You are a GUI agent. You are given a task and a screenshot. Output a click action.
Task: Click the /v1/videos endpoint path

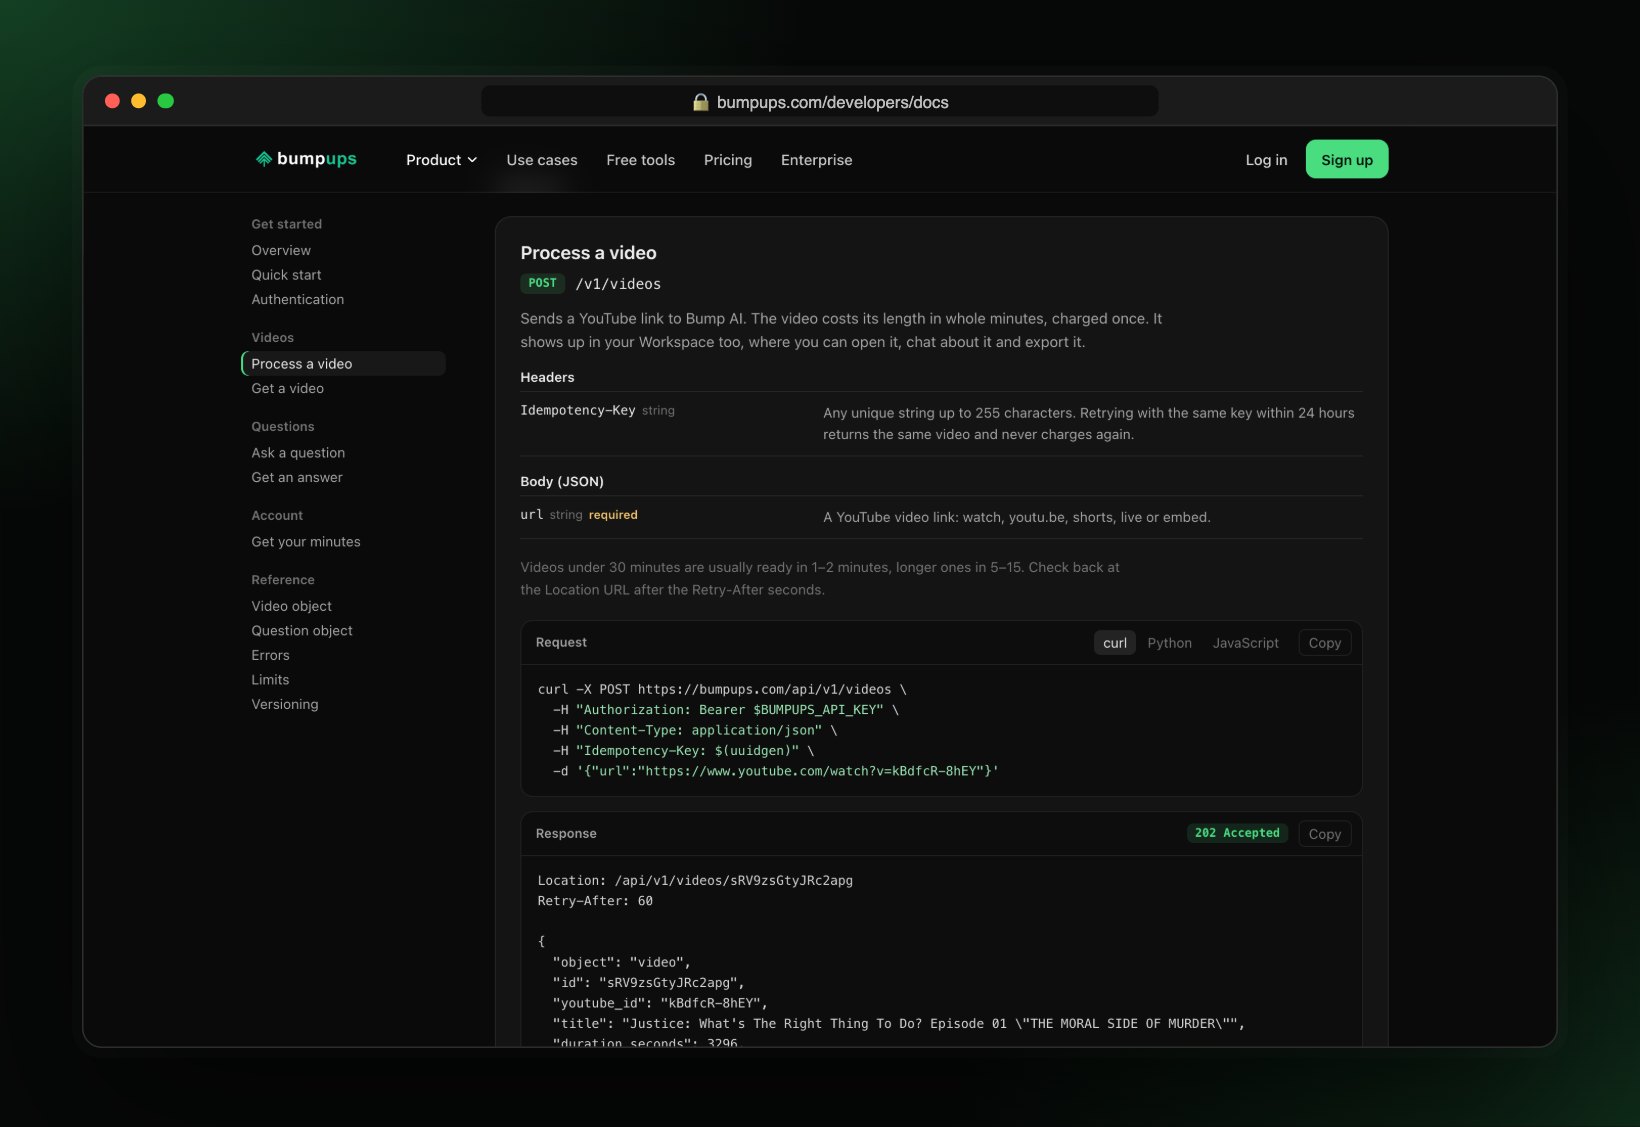point(618,284)
